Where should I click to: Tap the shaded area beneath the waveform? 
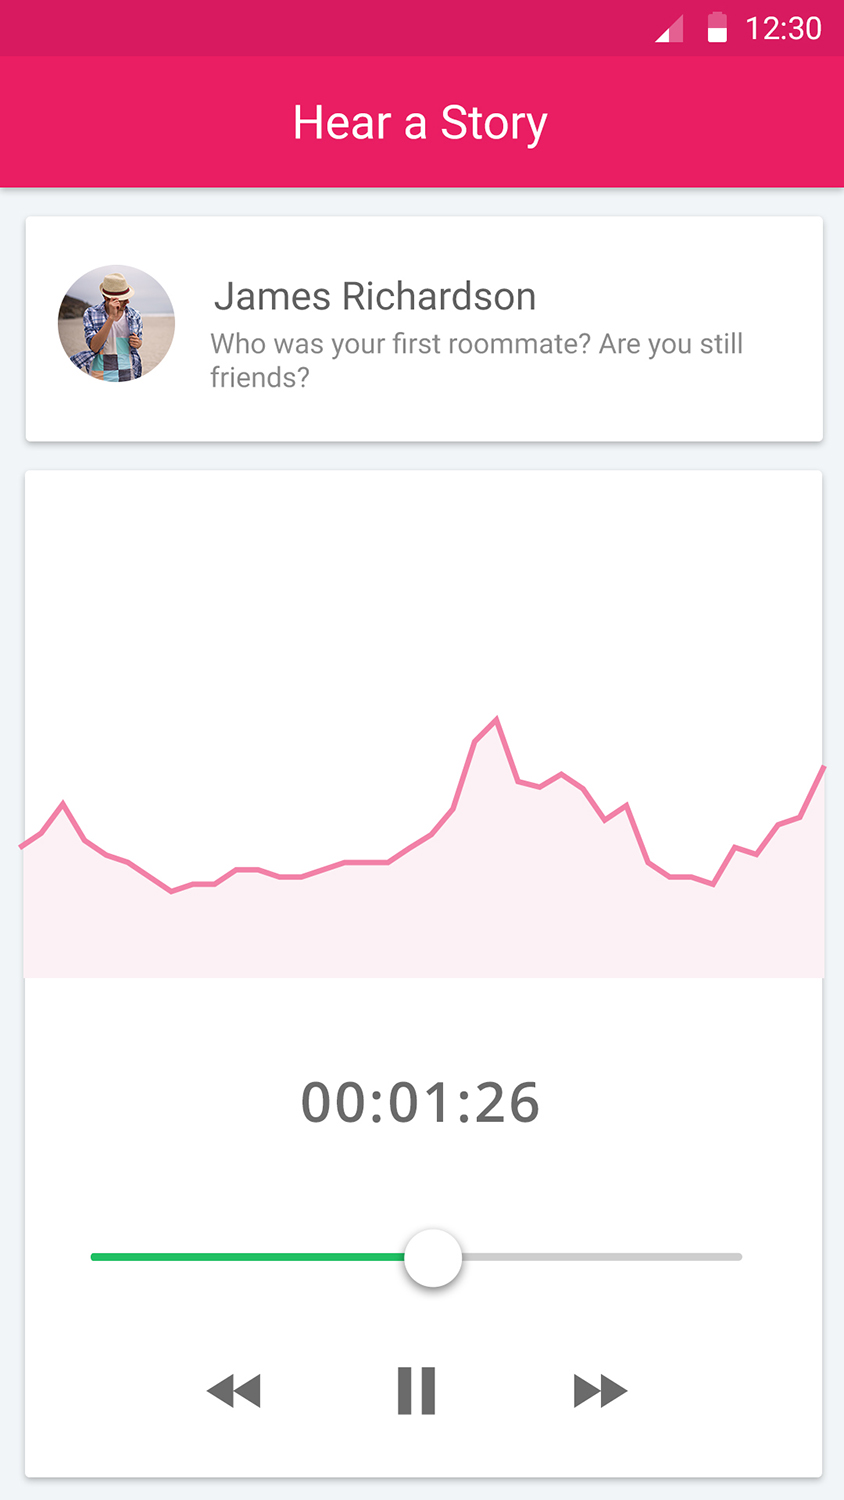tap(420, 930)
